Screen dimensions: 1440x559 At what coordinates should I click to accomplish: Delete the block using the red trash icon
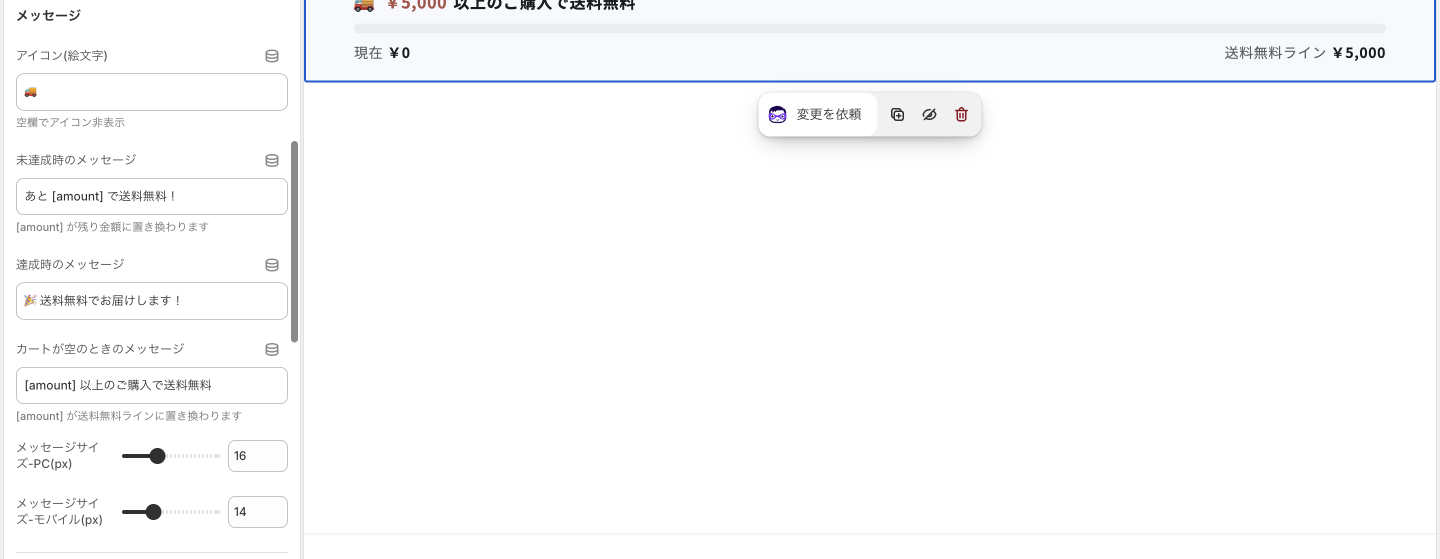point(961,115)
